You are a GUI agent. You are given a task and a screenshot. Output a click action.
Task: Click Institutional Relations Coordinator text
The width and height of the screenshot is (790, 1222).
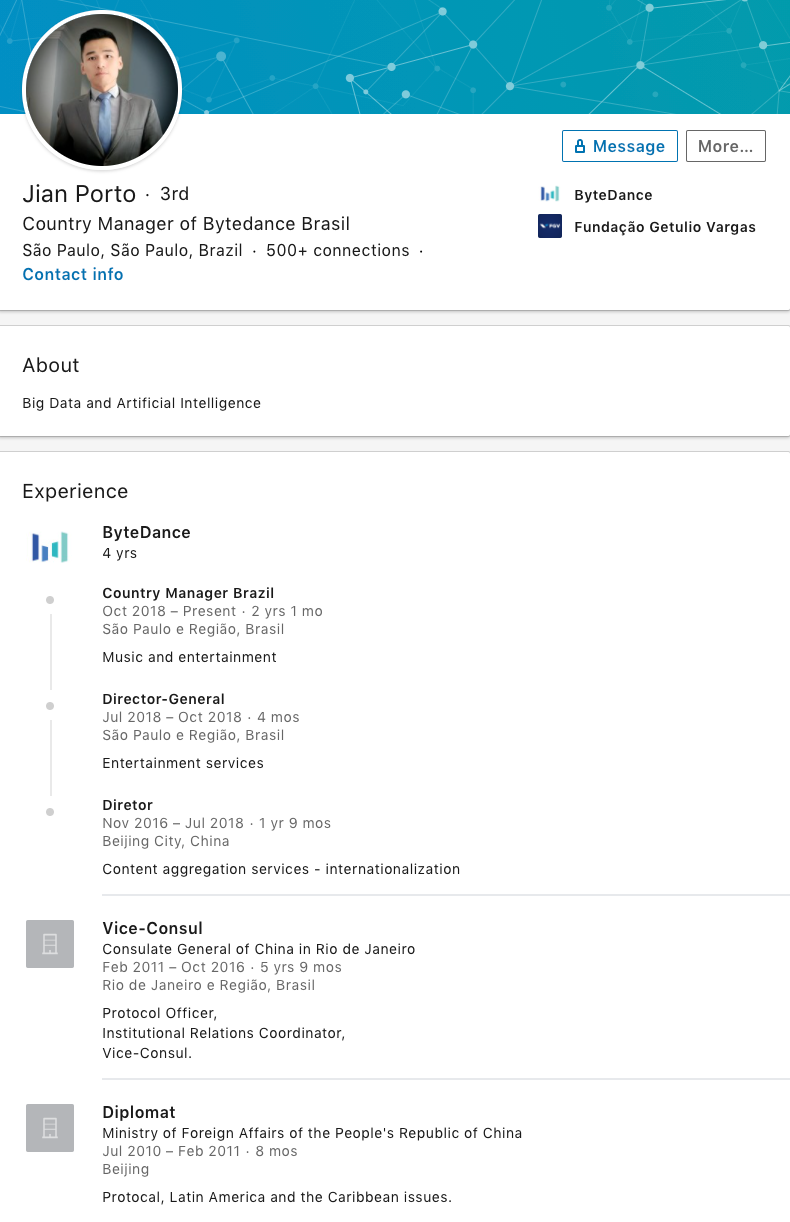(224, 1033)
